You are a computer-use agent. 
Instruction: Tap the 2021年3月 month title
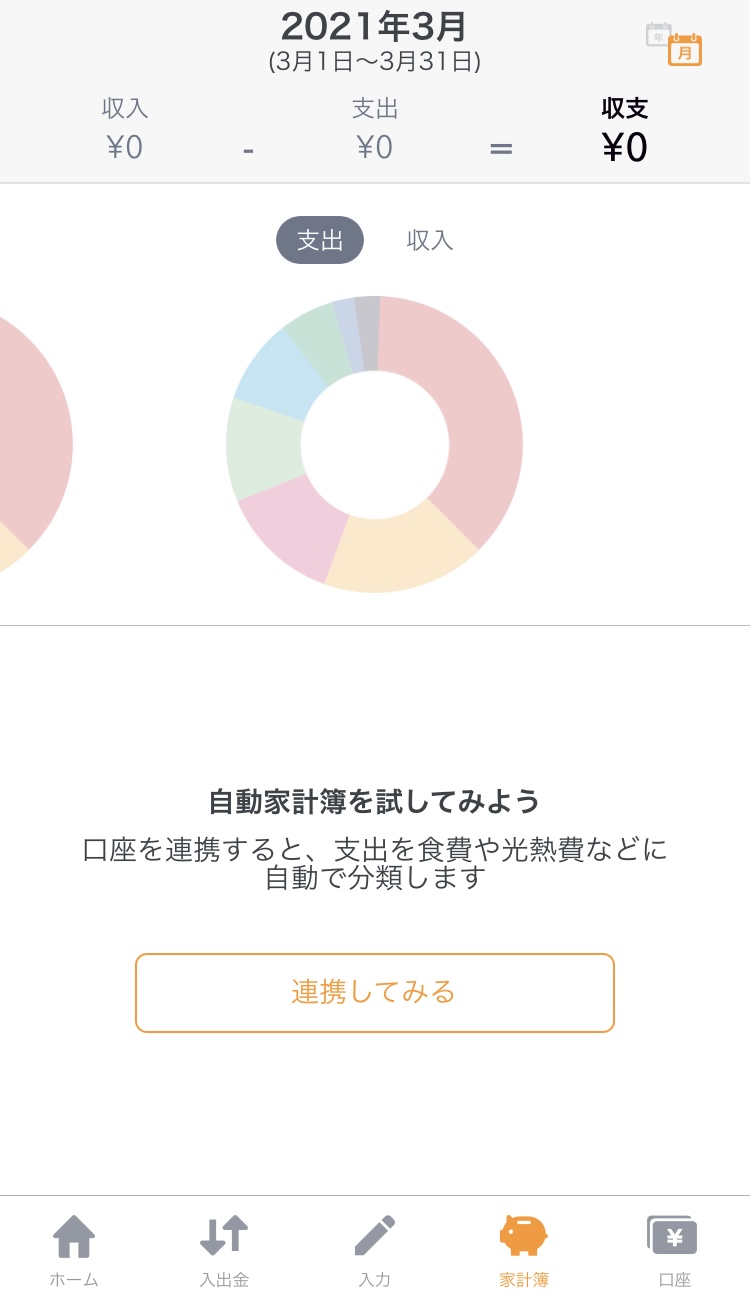click(374, 26)
